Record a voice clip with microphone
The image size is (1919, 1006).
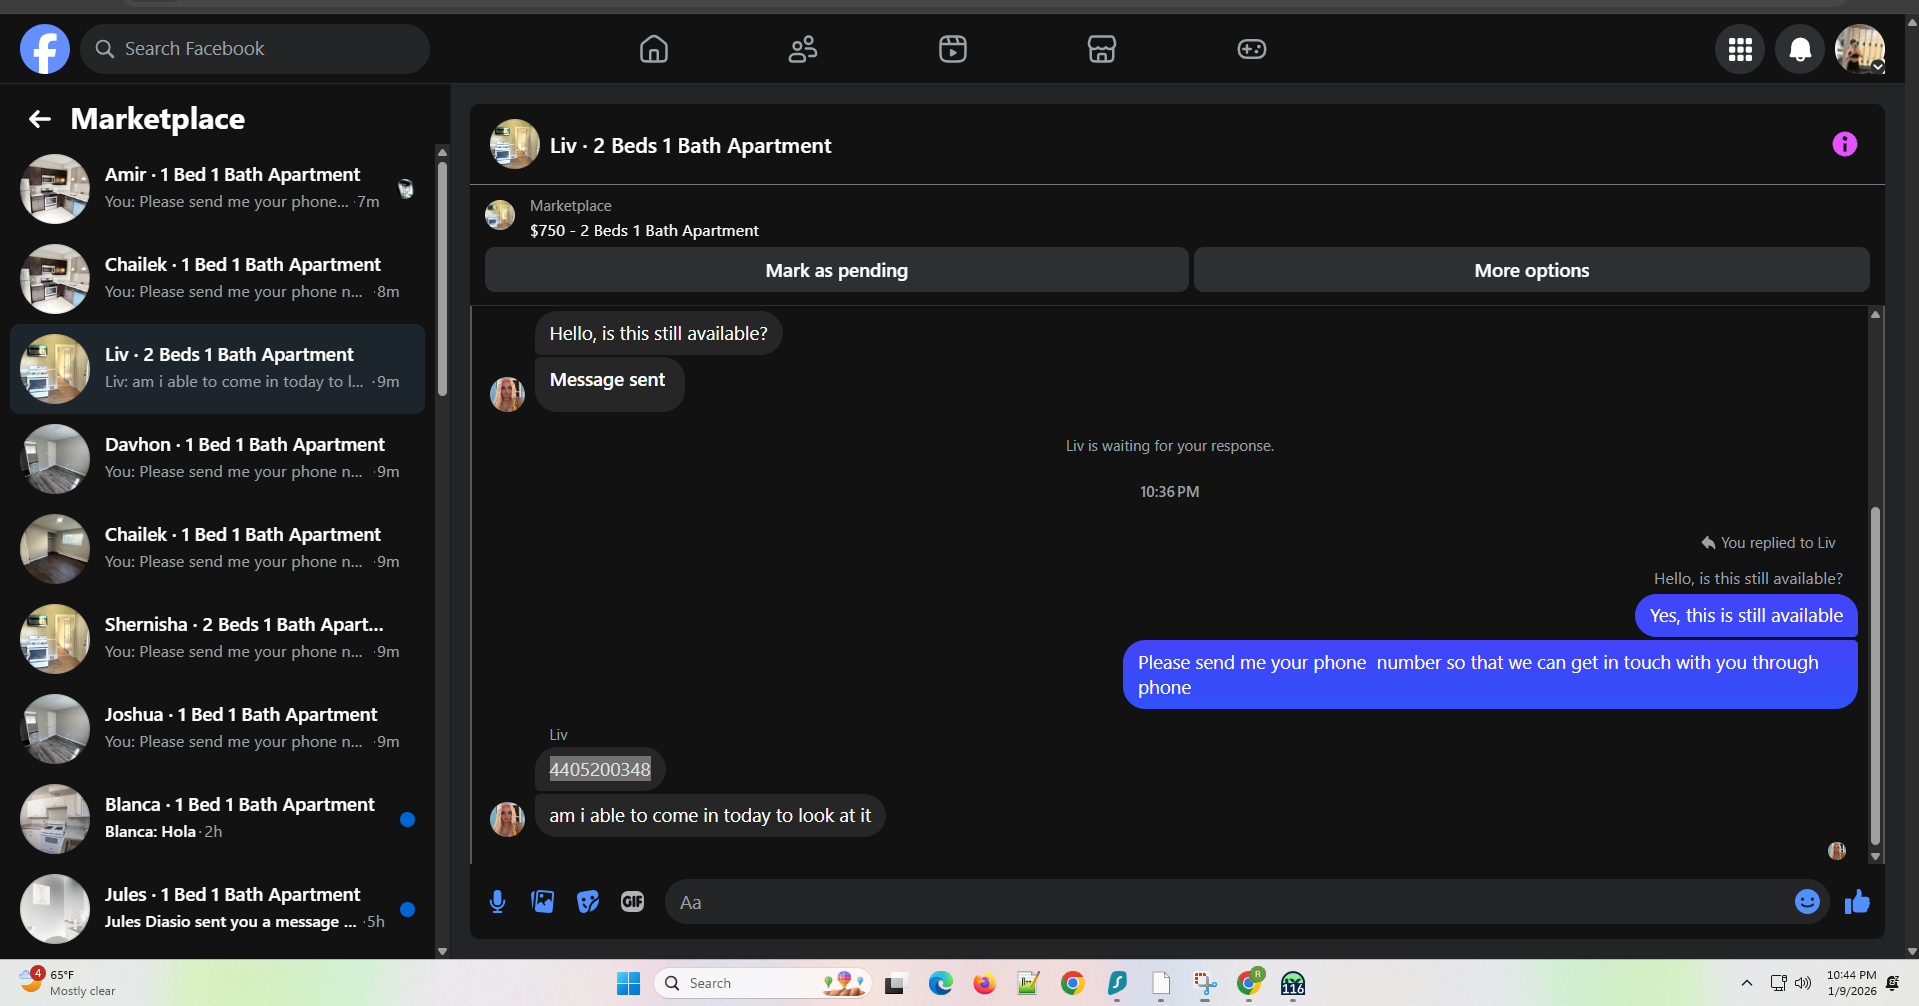point(497,902)
